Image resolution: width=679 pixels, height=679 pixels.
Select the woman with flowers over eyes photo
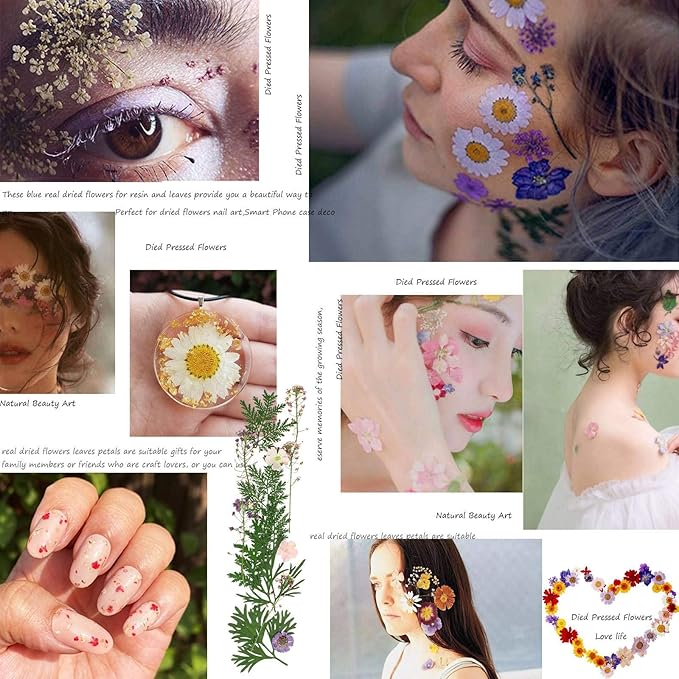(x=57, y=303)
